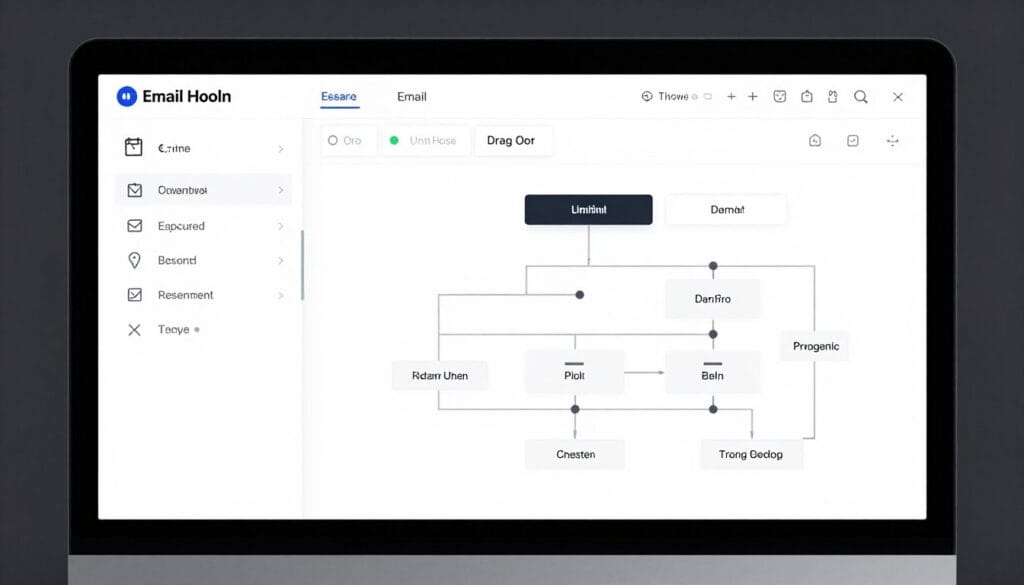Click the connector dot between Danfiro and Beln
This screenshot has width=1024, height=585.
click(713, 334)
